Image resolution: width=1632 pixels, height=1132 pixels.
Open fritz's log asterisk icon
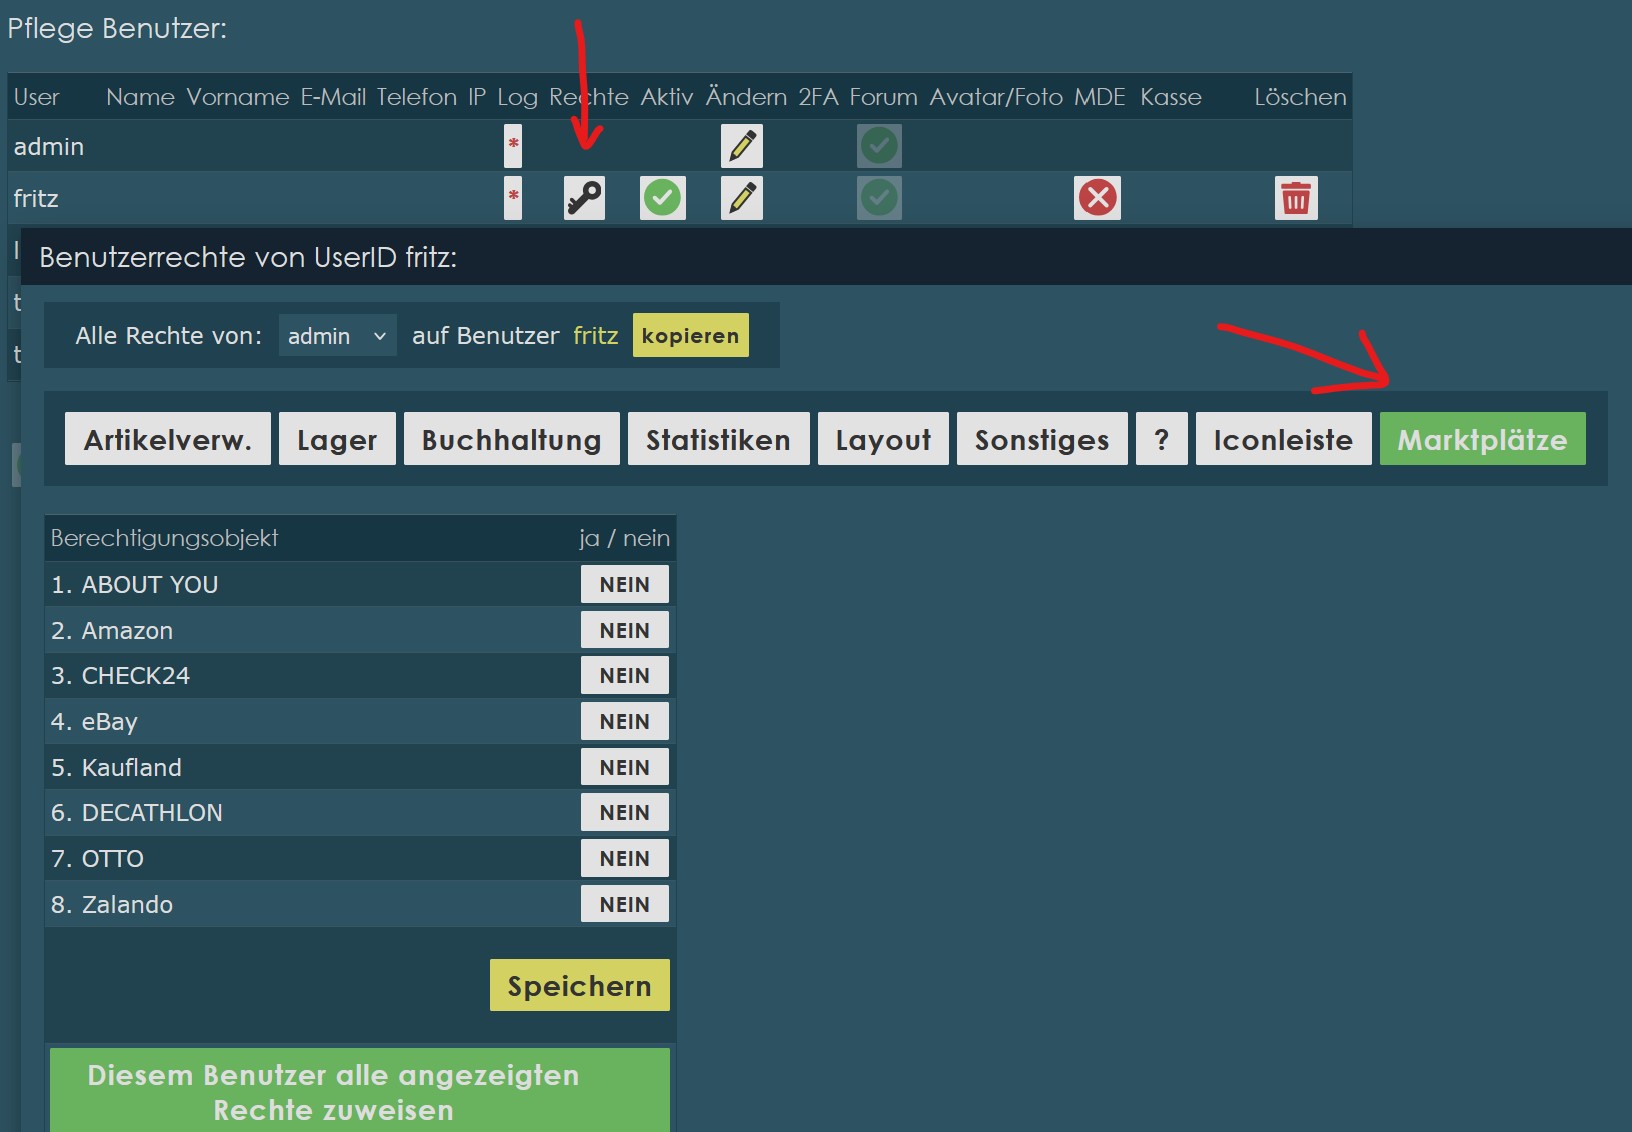513,198
